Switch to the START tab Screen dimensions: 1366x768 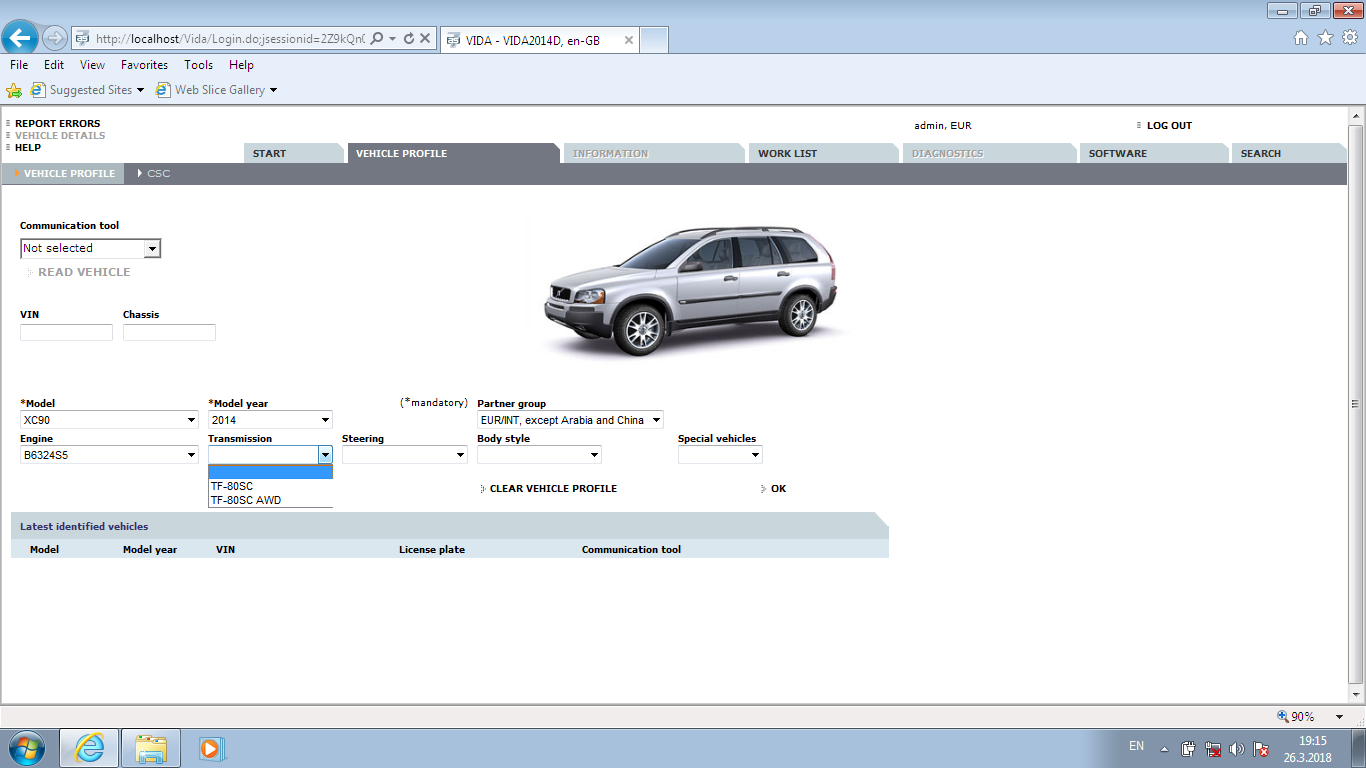tap(294, 154)
